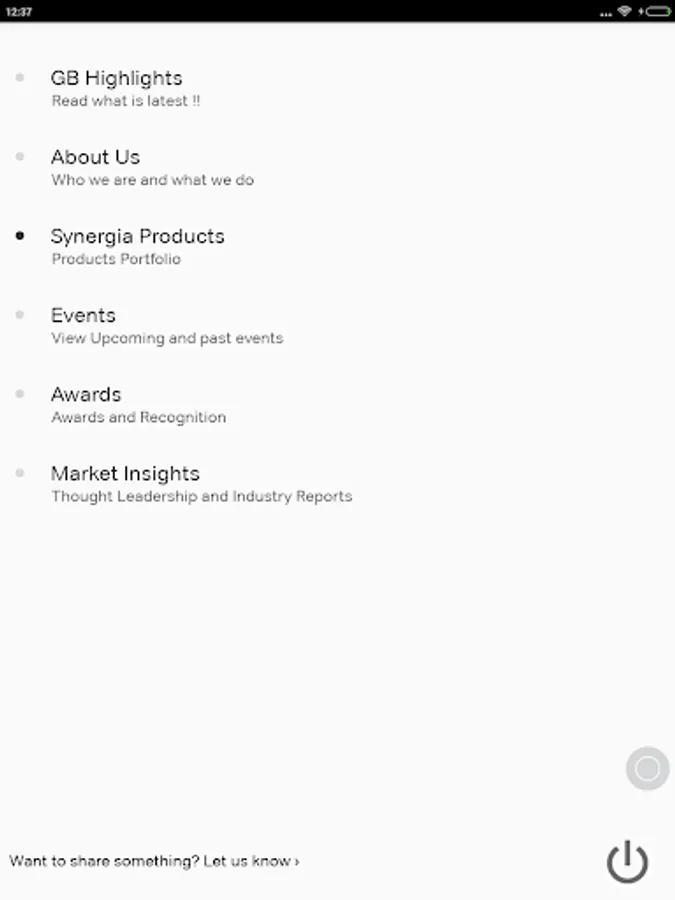This screenshot has width=675, height=900.
Task: Tap the floating circle assistive button
Action: [x=647, y=769]
